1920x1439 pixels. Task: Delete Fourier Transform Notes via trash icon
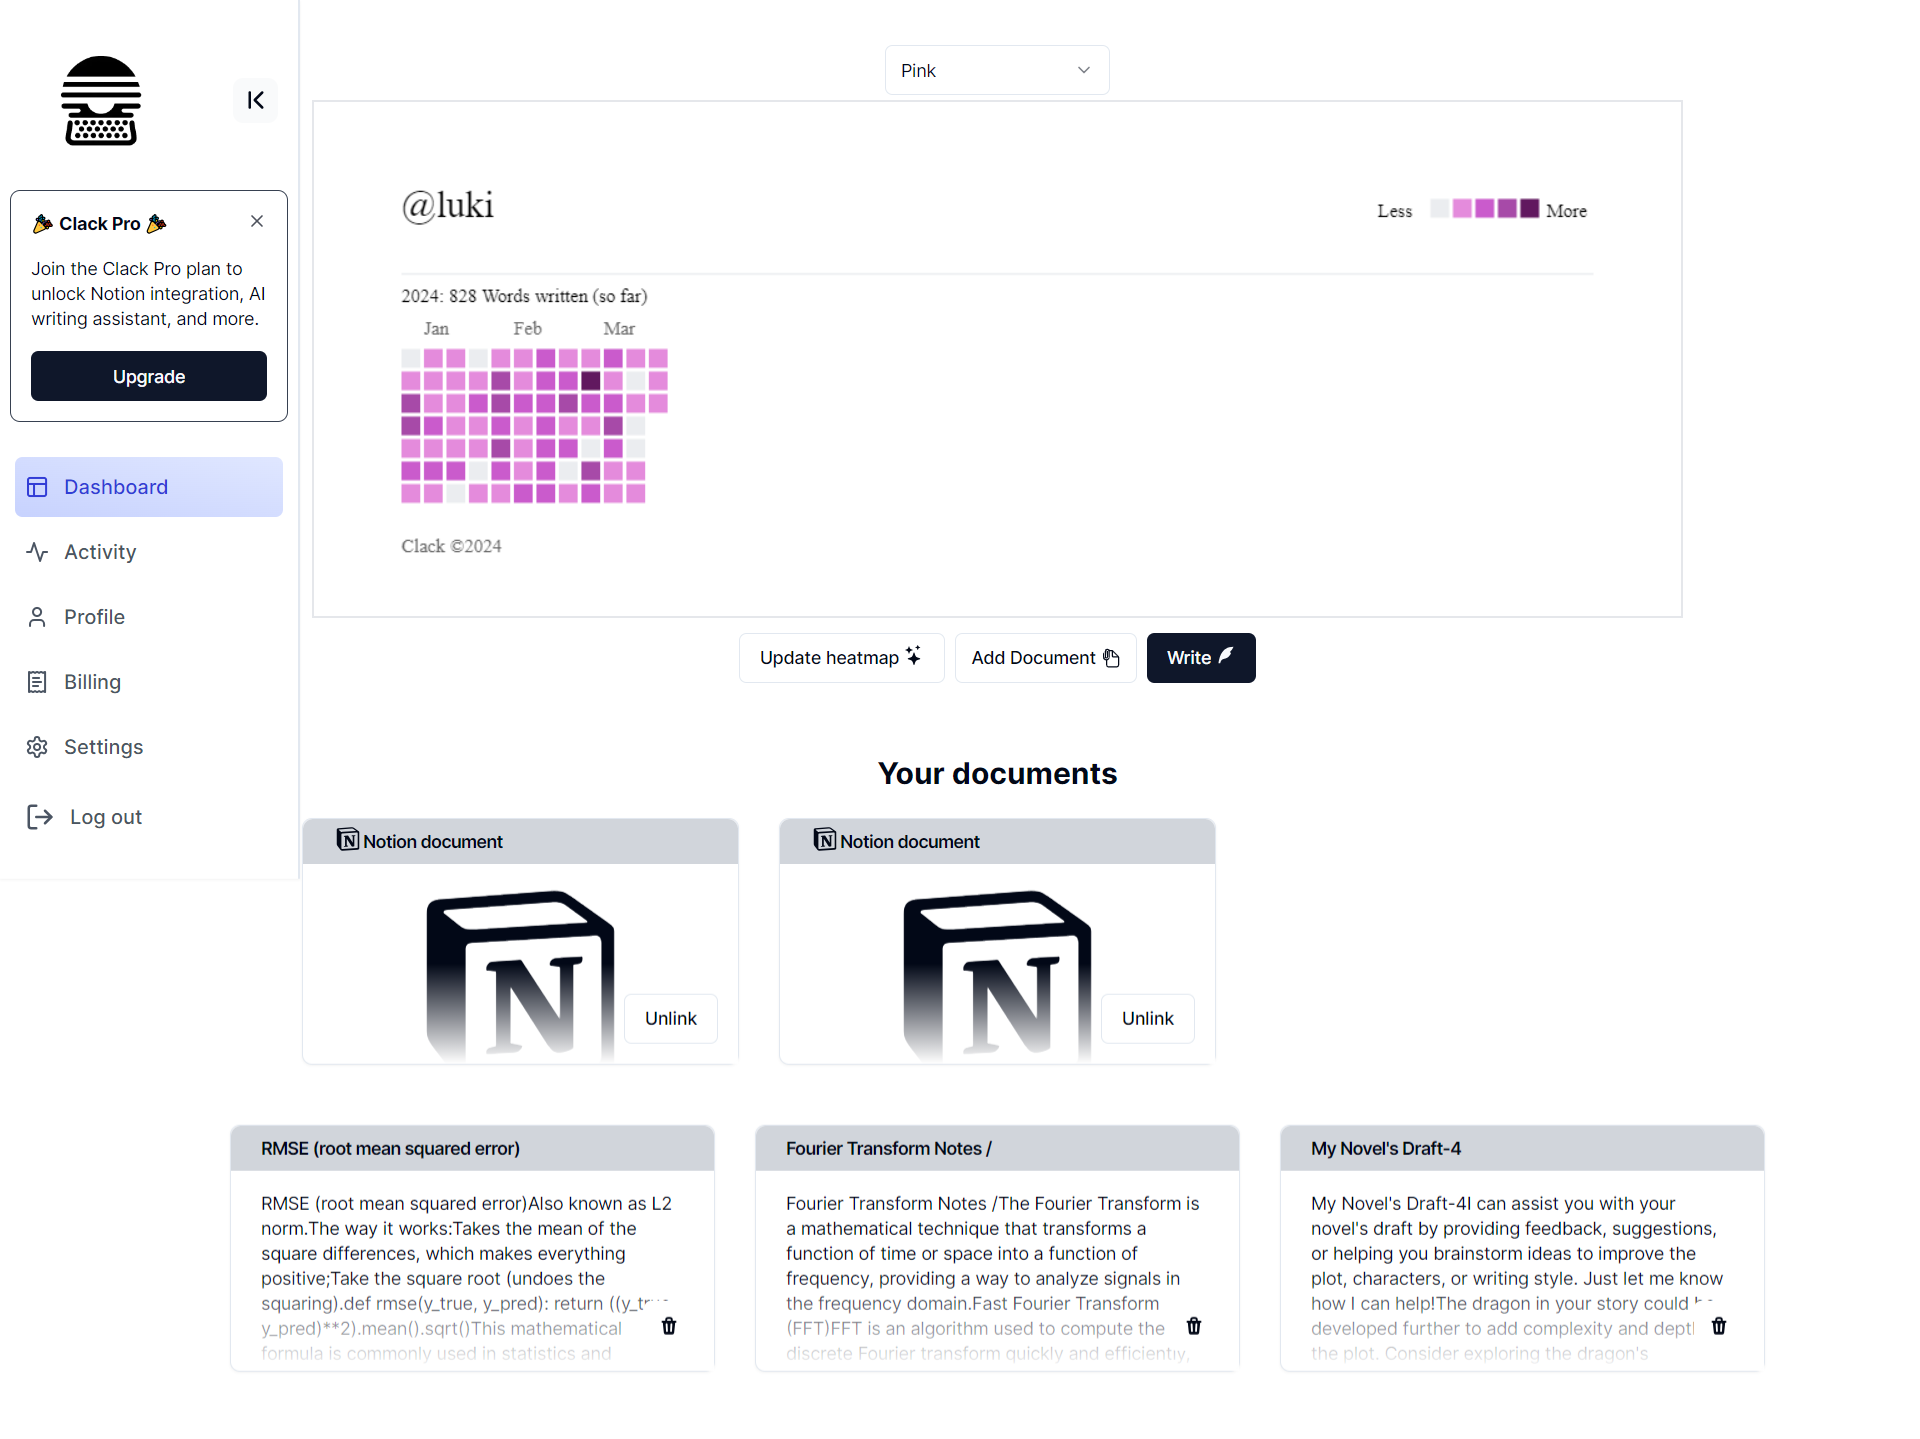pos(1194,1326)
